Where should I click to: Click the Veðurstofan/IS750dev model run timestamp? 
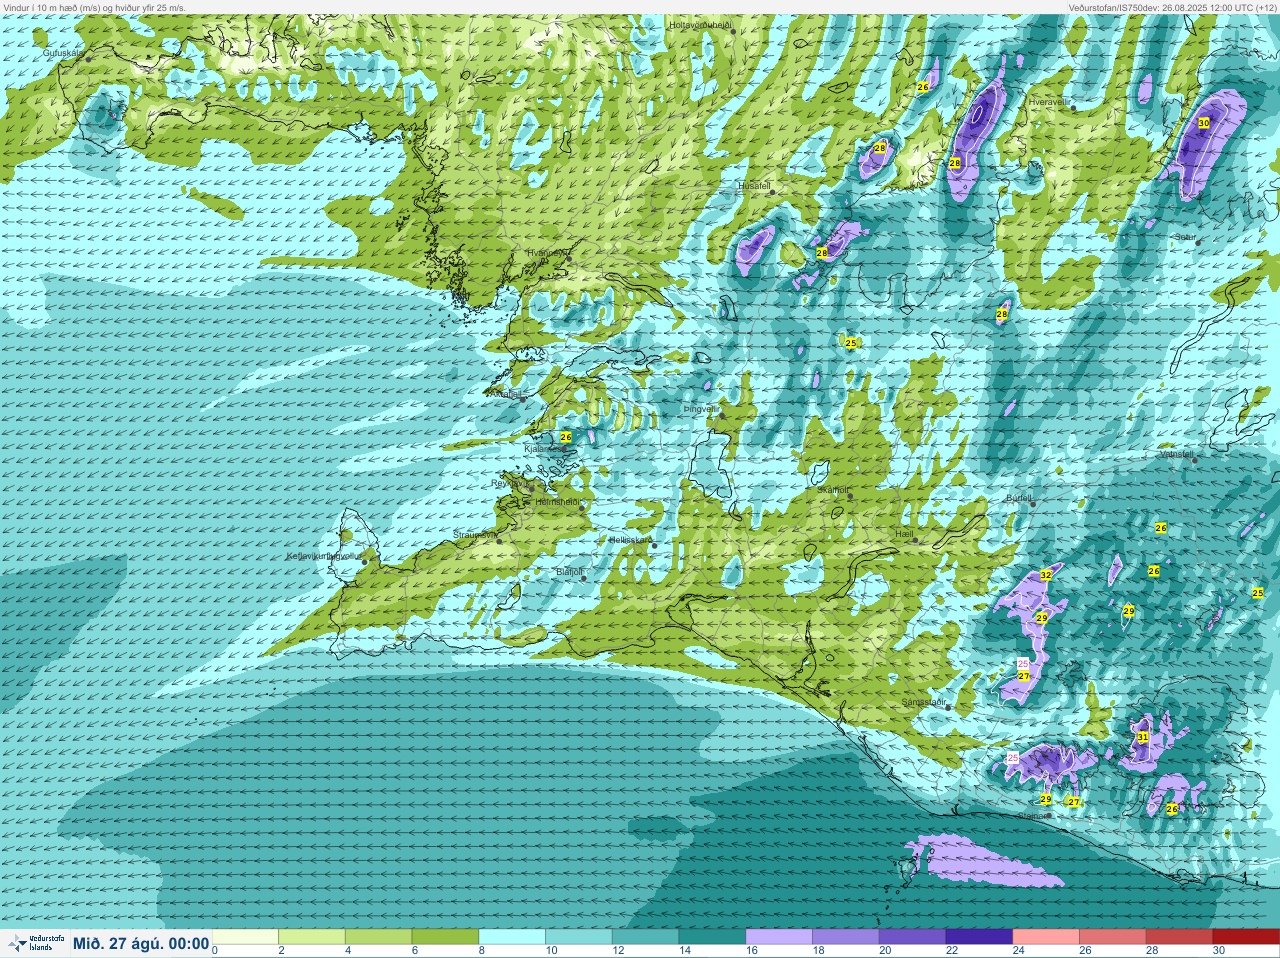(x=1172, y=7)
